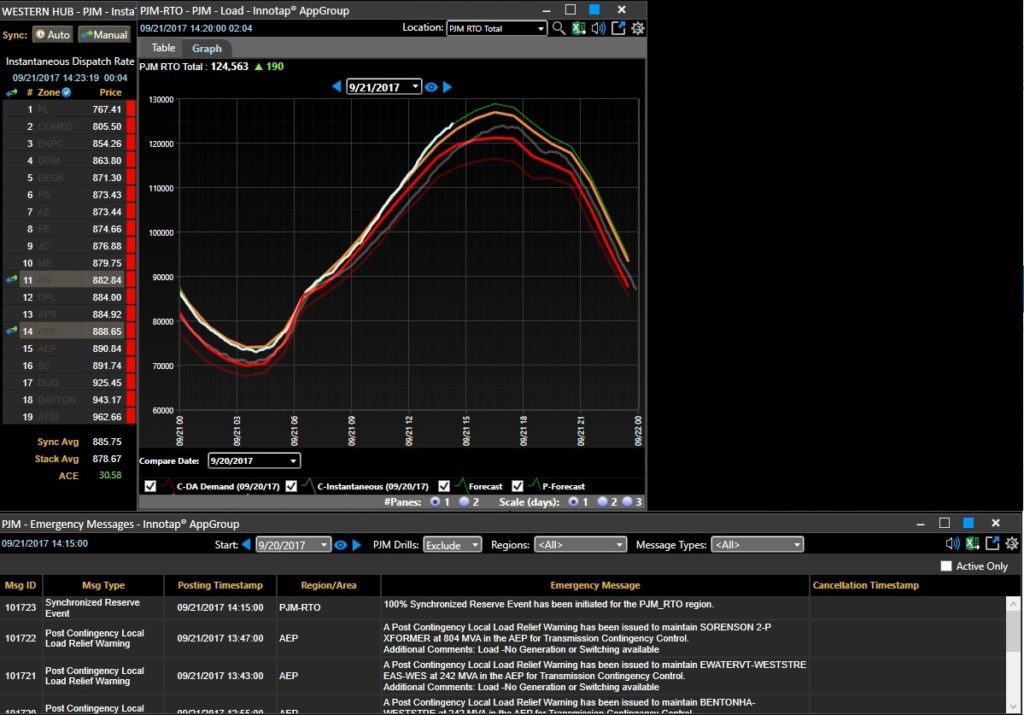Open Emergency Messages settings gear
The height and width of the screenshot is (715, 1024).
[1012, 543]
